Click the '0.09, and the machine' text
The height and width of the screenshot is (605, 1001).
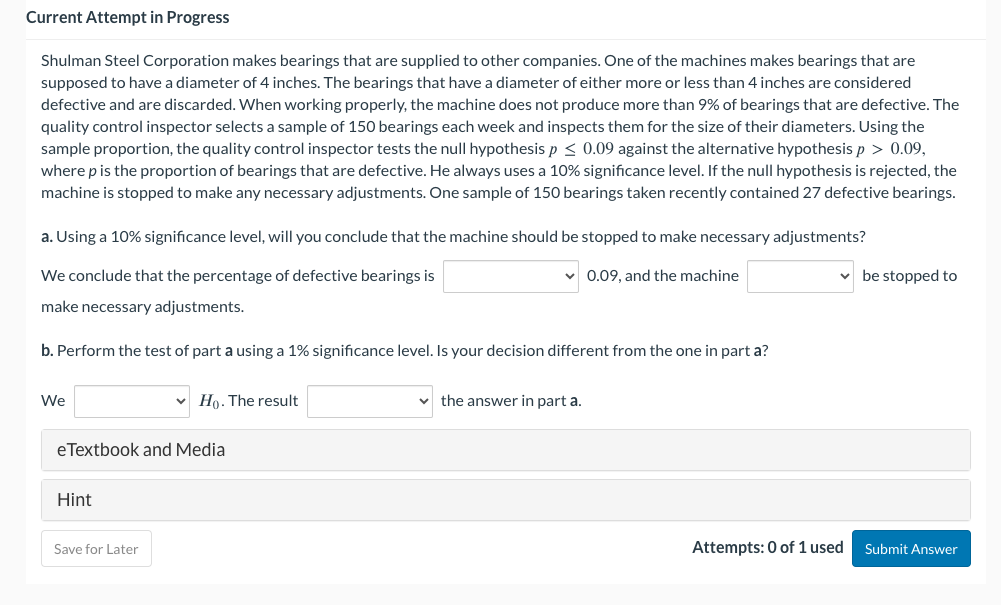coord(663,276)
